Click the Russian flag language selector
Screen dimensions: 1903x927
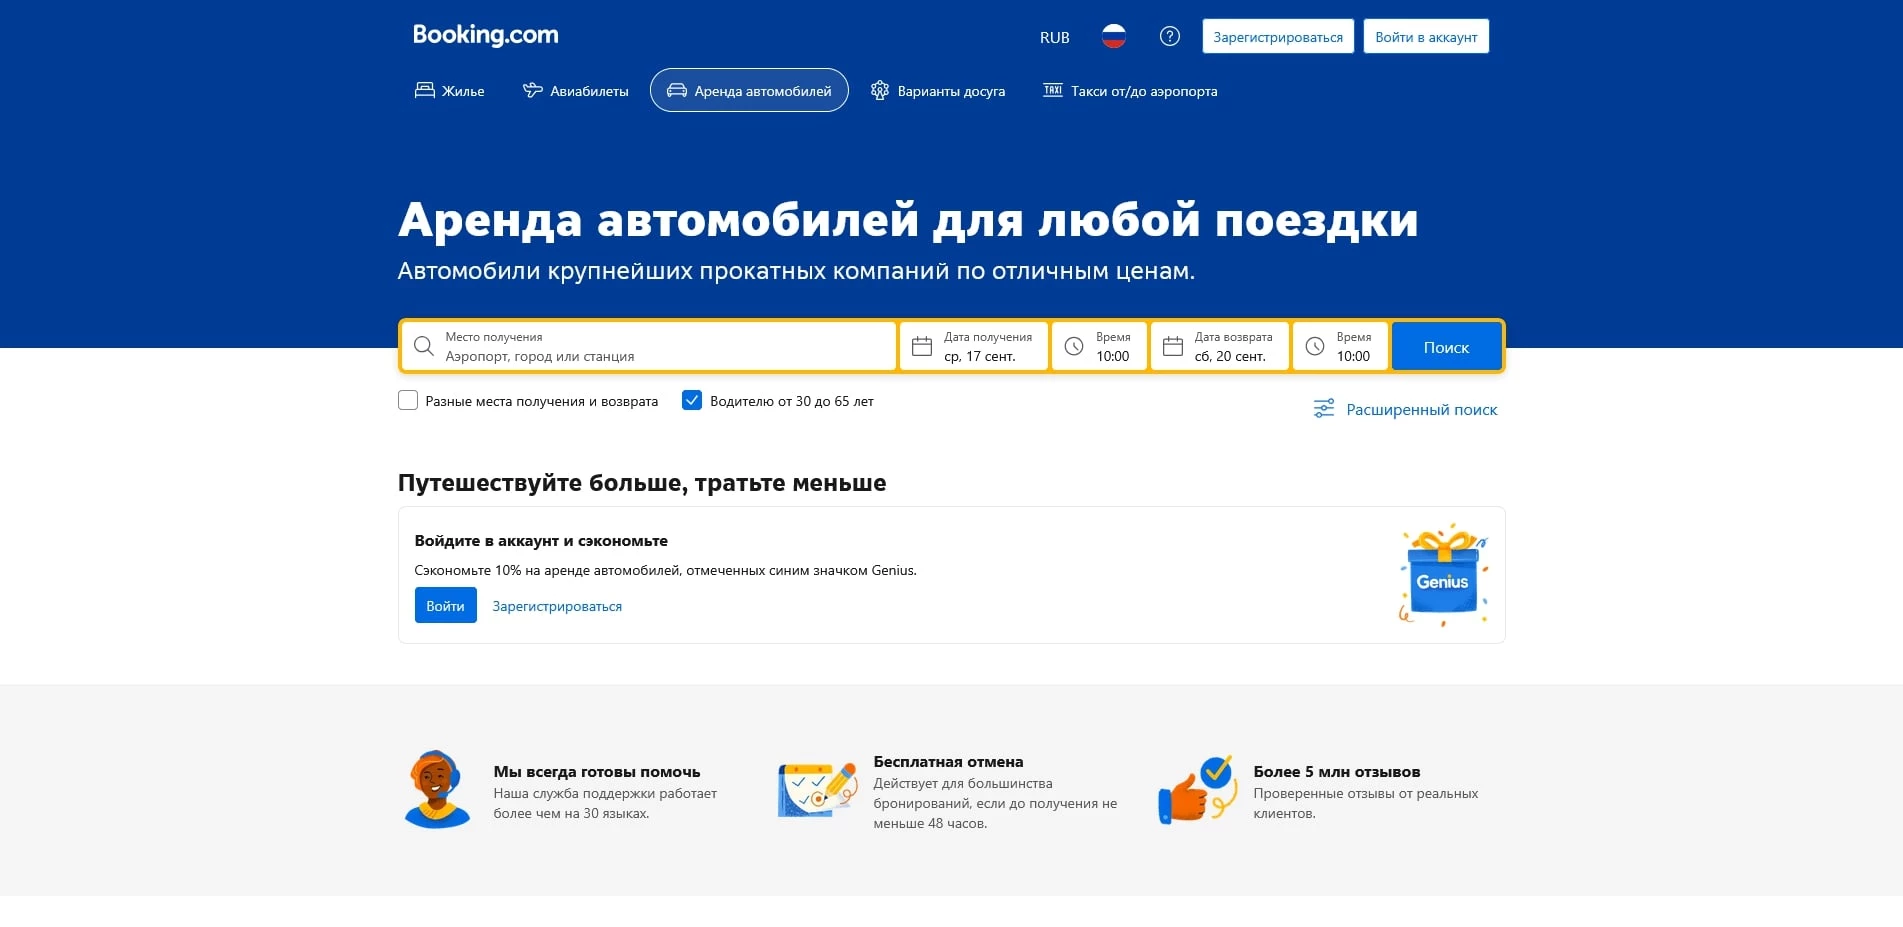coord(1113,36)
